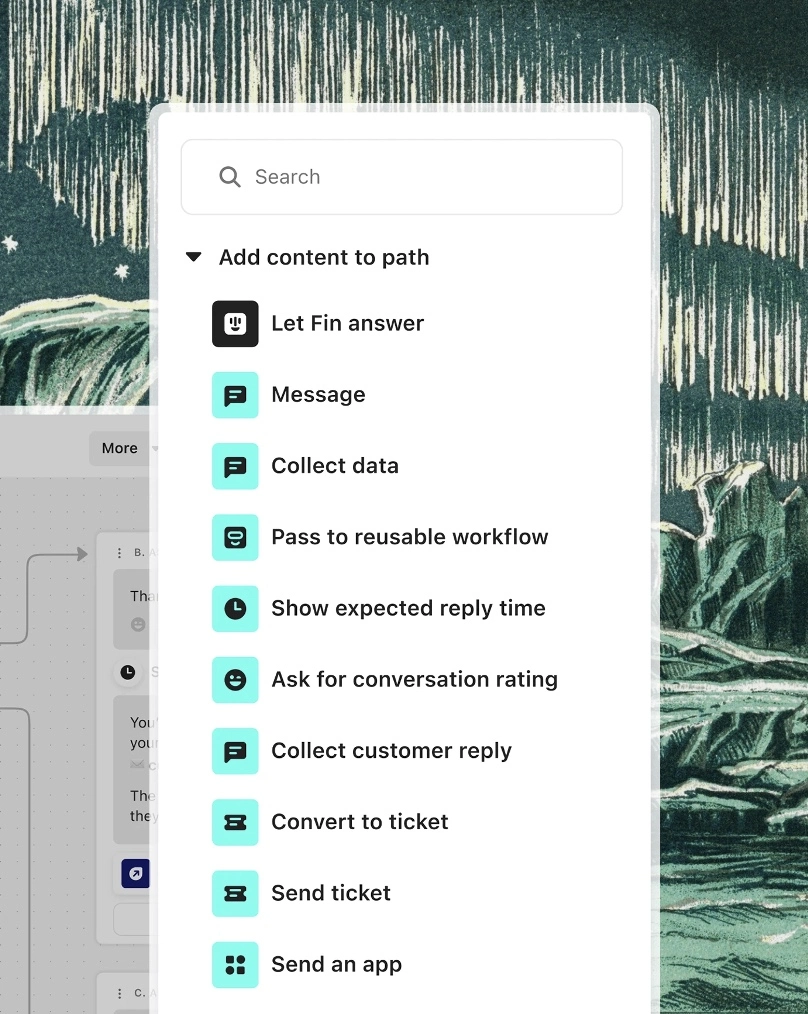The image size is (808, 1014).
Task: Click the Collect customer reply icon
Action: [x=235, y=751]
